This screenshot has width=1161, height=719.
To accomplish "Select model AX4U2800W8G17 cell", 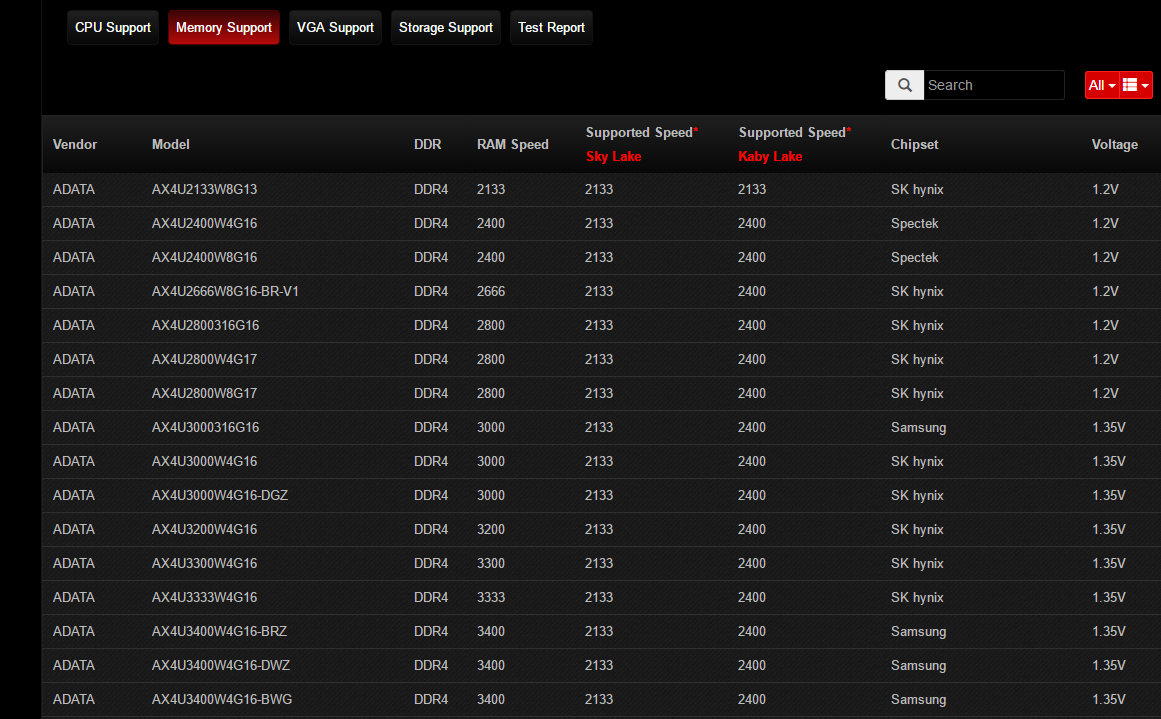I will 204,394.
